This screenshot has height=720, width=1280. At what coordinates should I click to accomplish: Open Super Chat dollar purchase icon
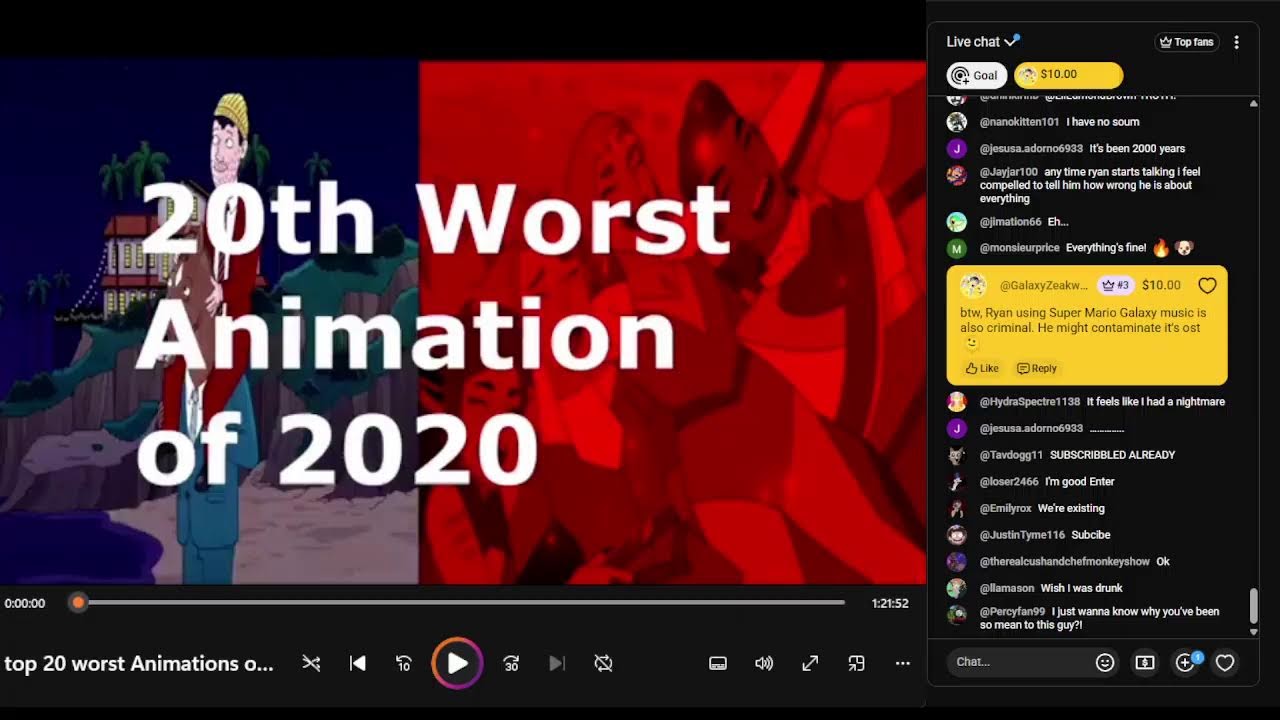(1145, 662)
